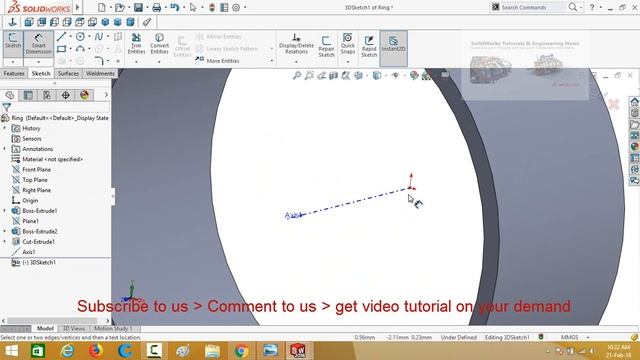The image size is (640, 360).
Task: Expand the manager pane tabs chevron
Action: point(106,95)
